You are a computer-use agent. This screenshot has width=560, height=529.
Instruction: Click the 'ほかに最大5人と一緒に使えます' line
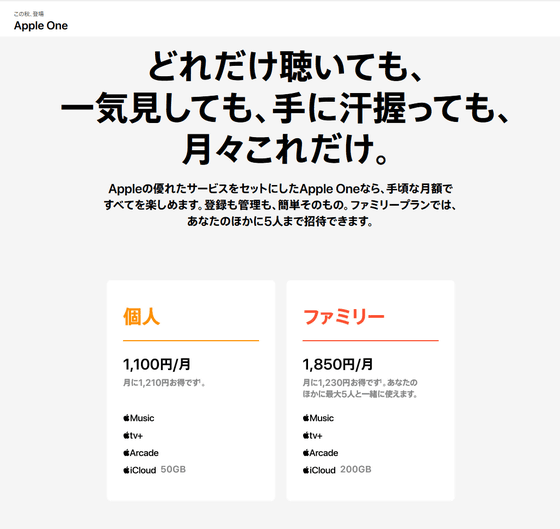tap(360, 394)
